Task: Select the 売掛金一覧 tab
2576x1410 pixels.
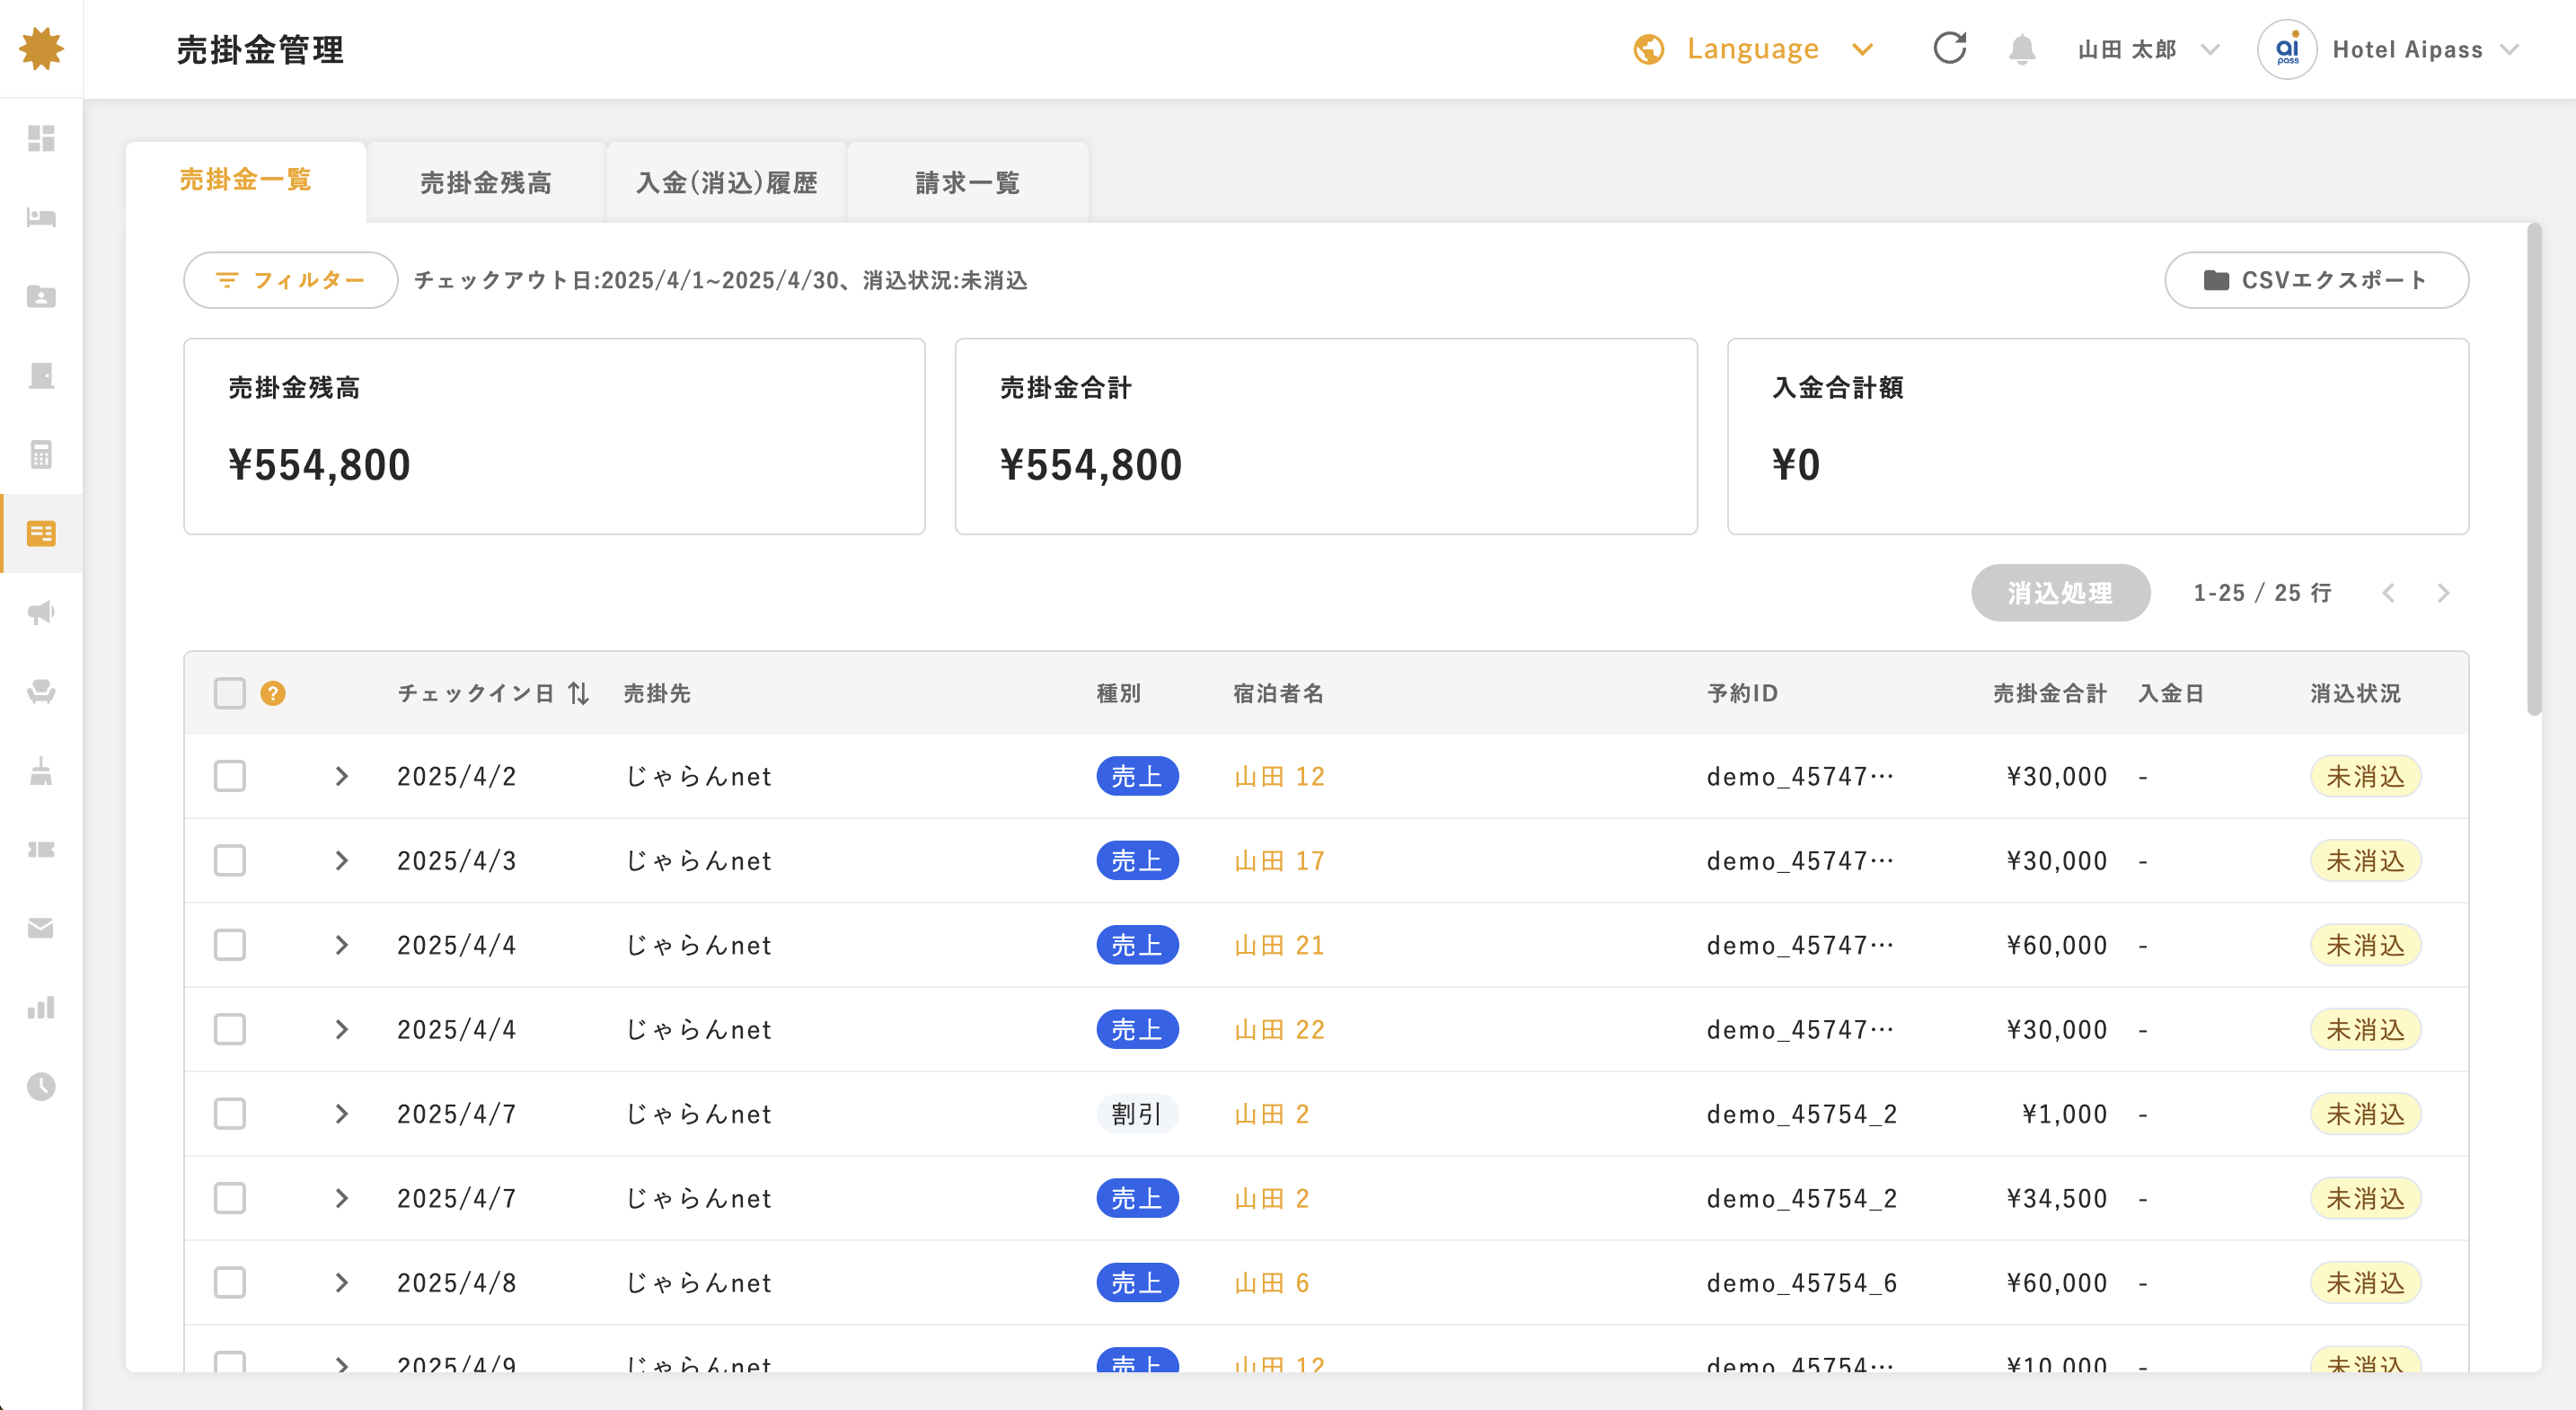Action: (246, 180)
